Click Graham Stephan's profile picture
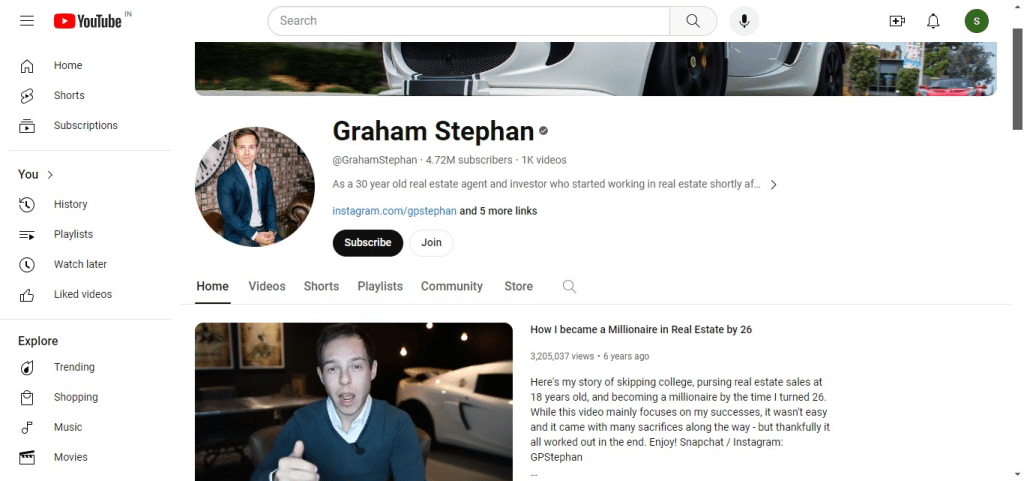 pyautogui.click(x=255, y=187)
